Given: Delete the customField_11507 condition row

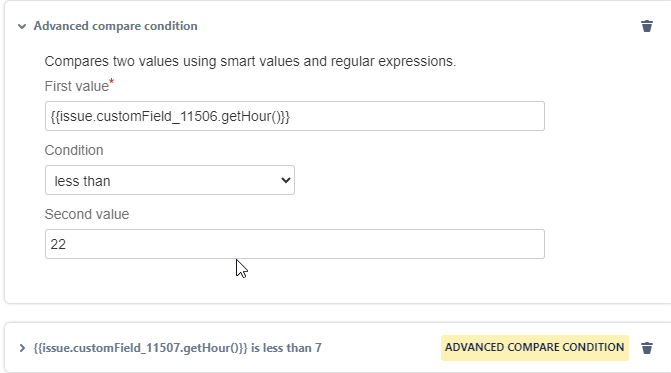Looking at the screenshot, I should (647, 348).
